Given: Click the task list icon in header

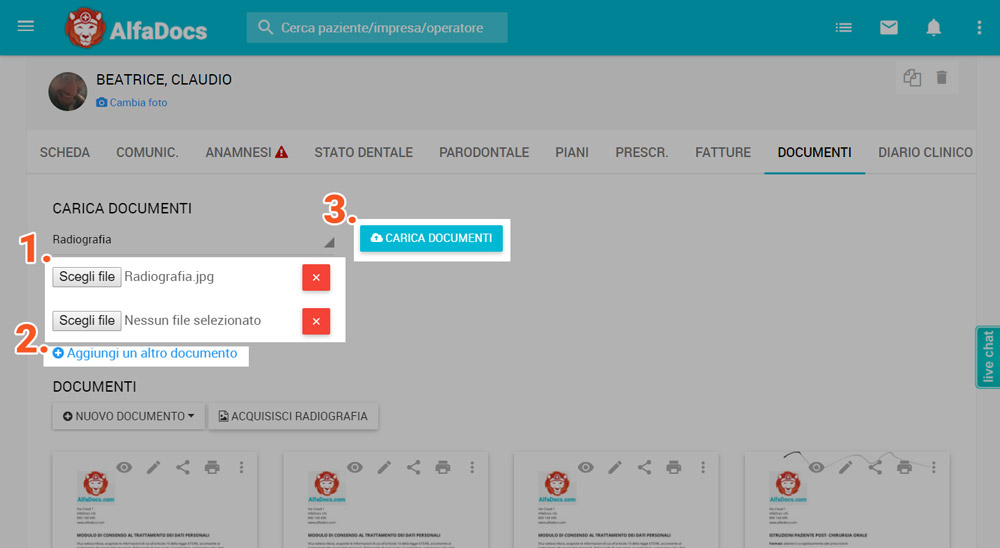Looking at the screenshot, I should coord(844,28).
